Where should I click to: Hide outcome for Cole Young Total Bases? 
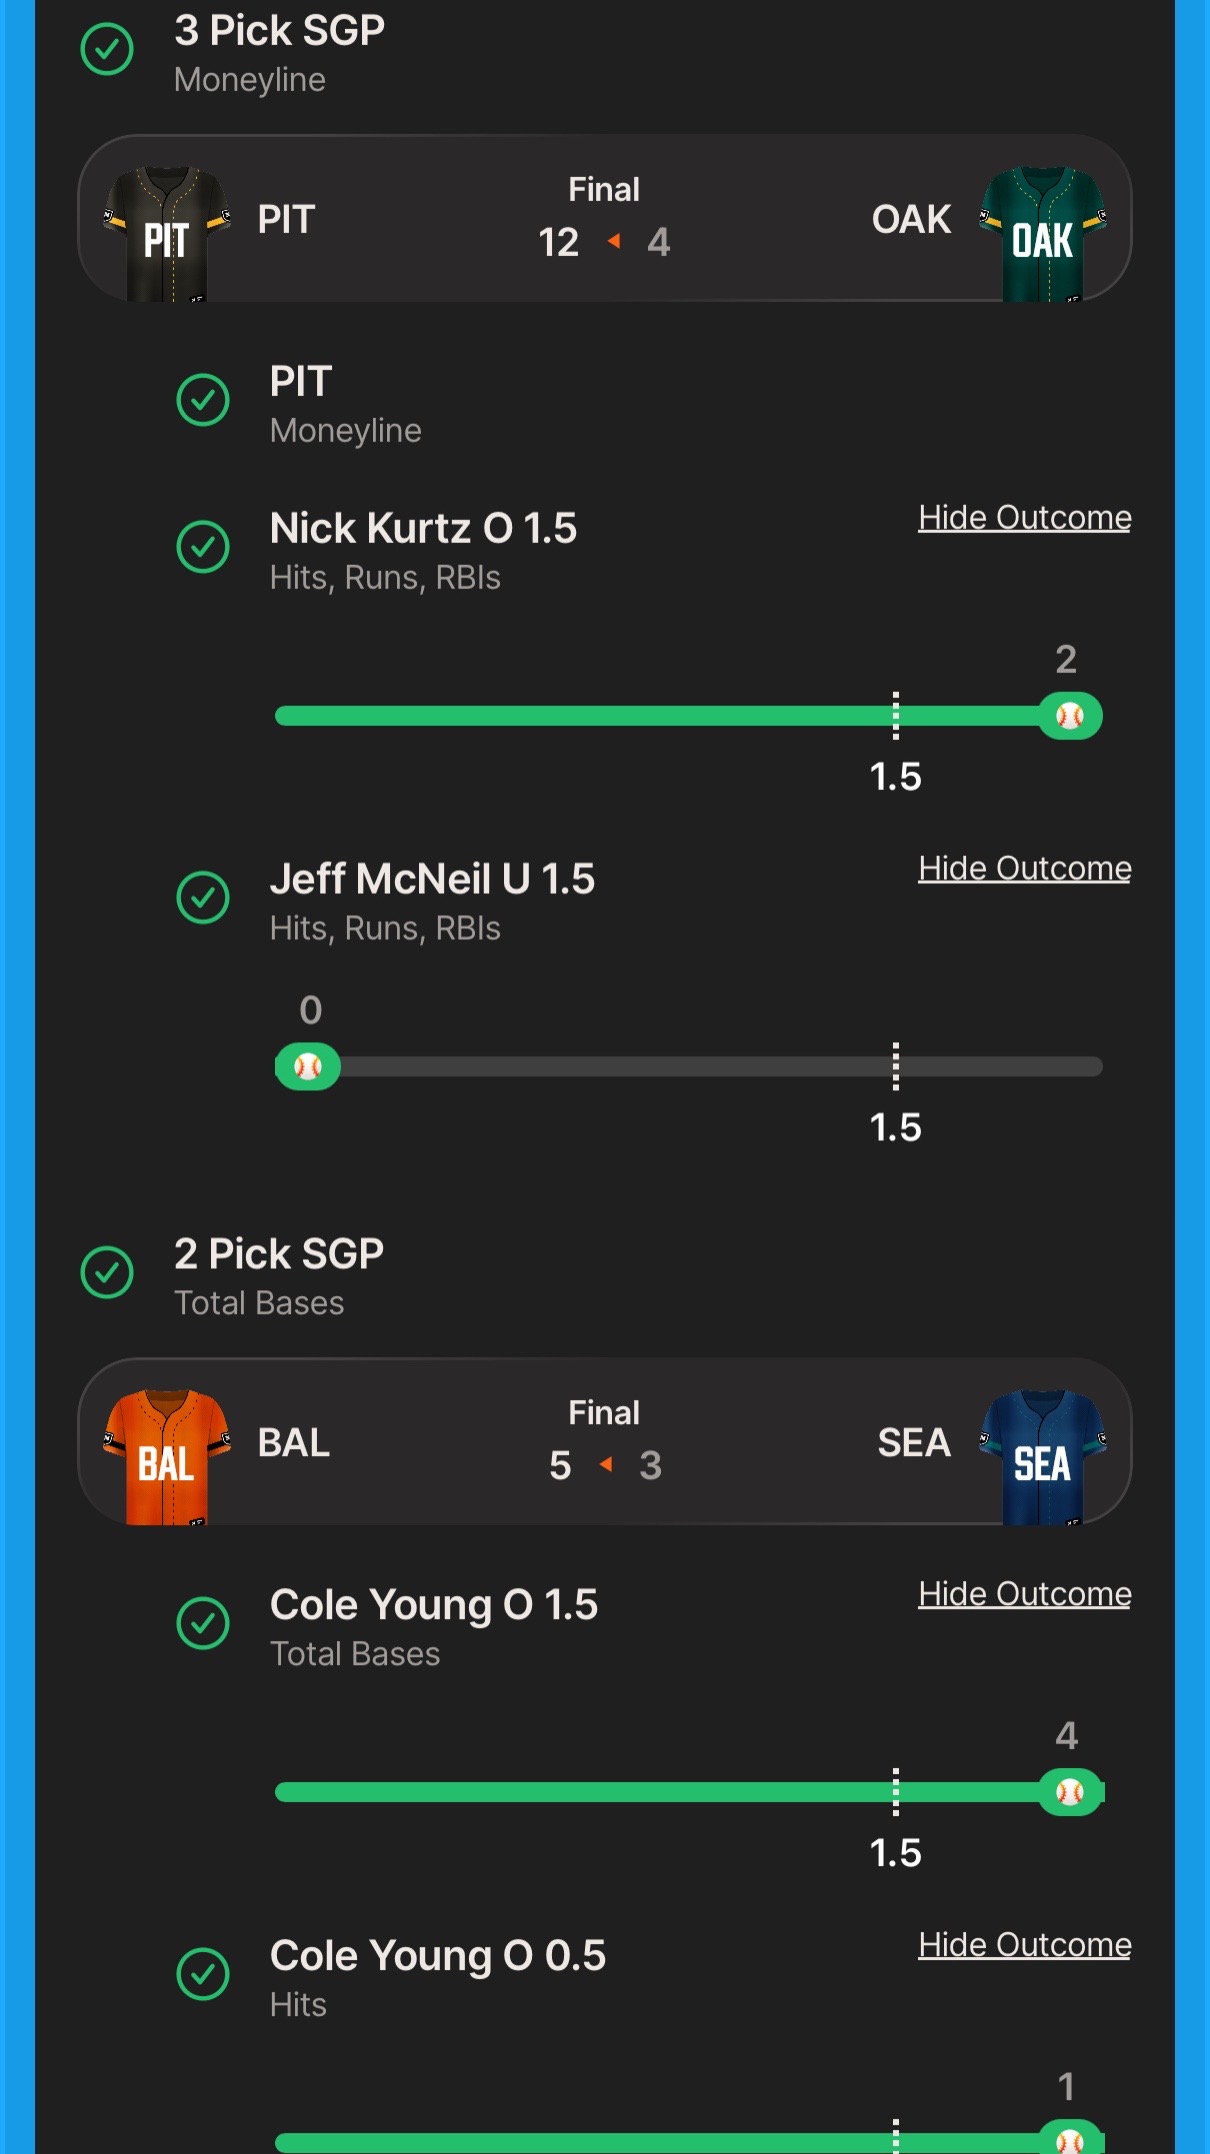pyautogui.click(x=1025, y=1594)
